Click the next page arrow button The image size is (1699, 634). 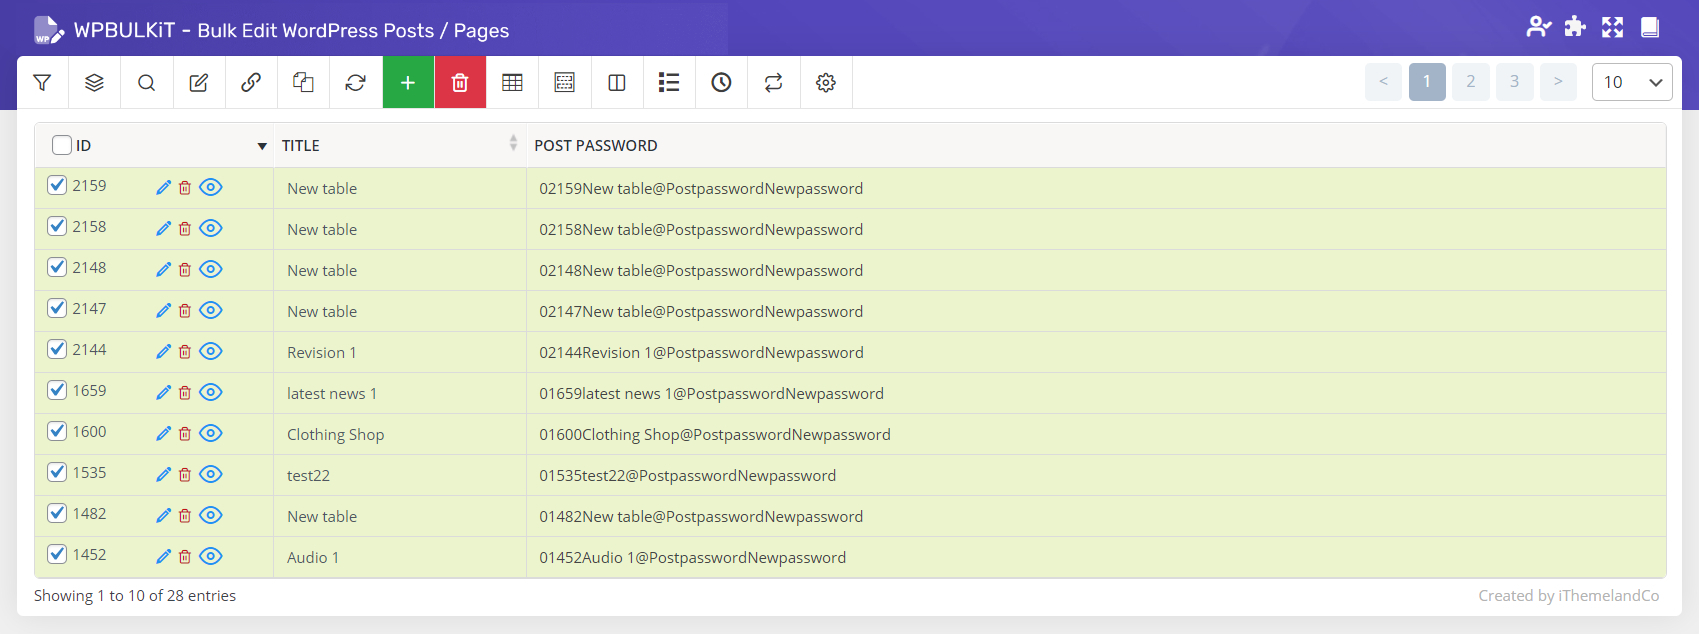[1558, 82]
